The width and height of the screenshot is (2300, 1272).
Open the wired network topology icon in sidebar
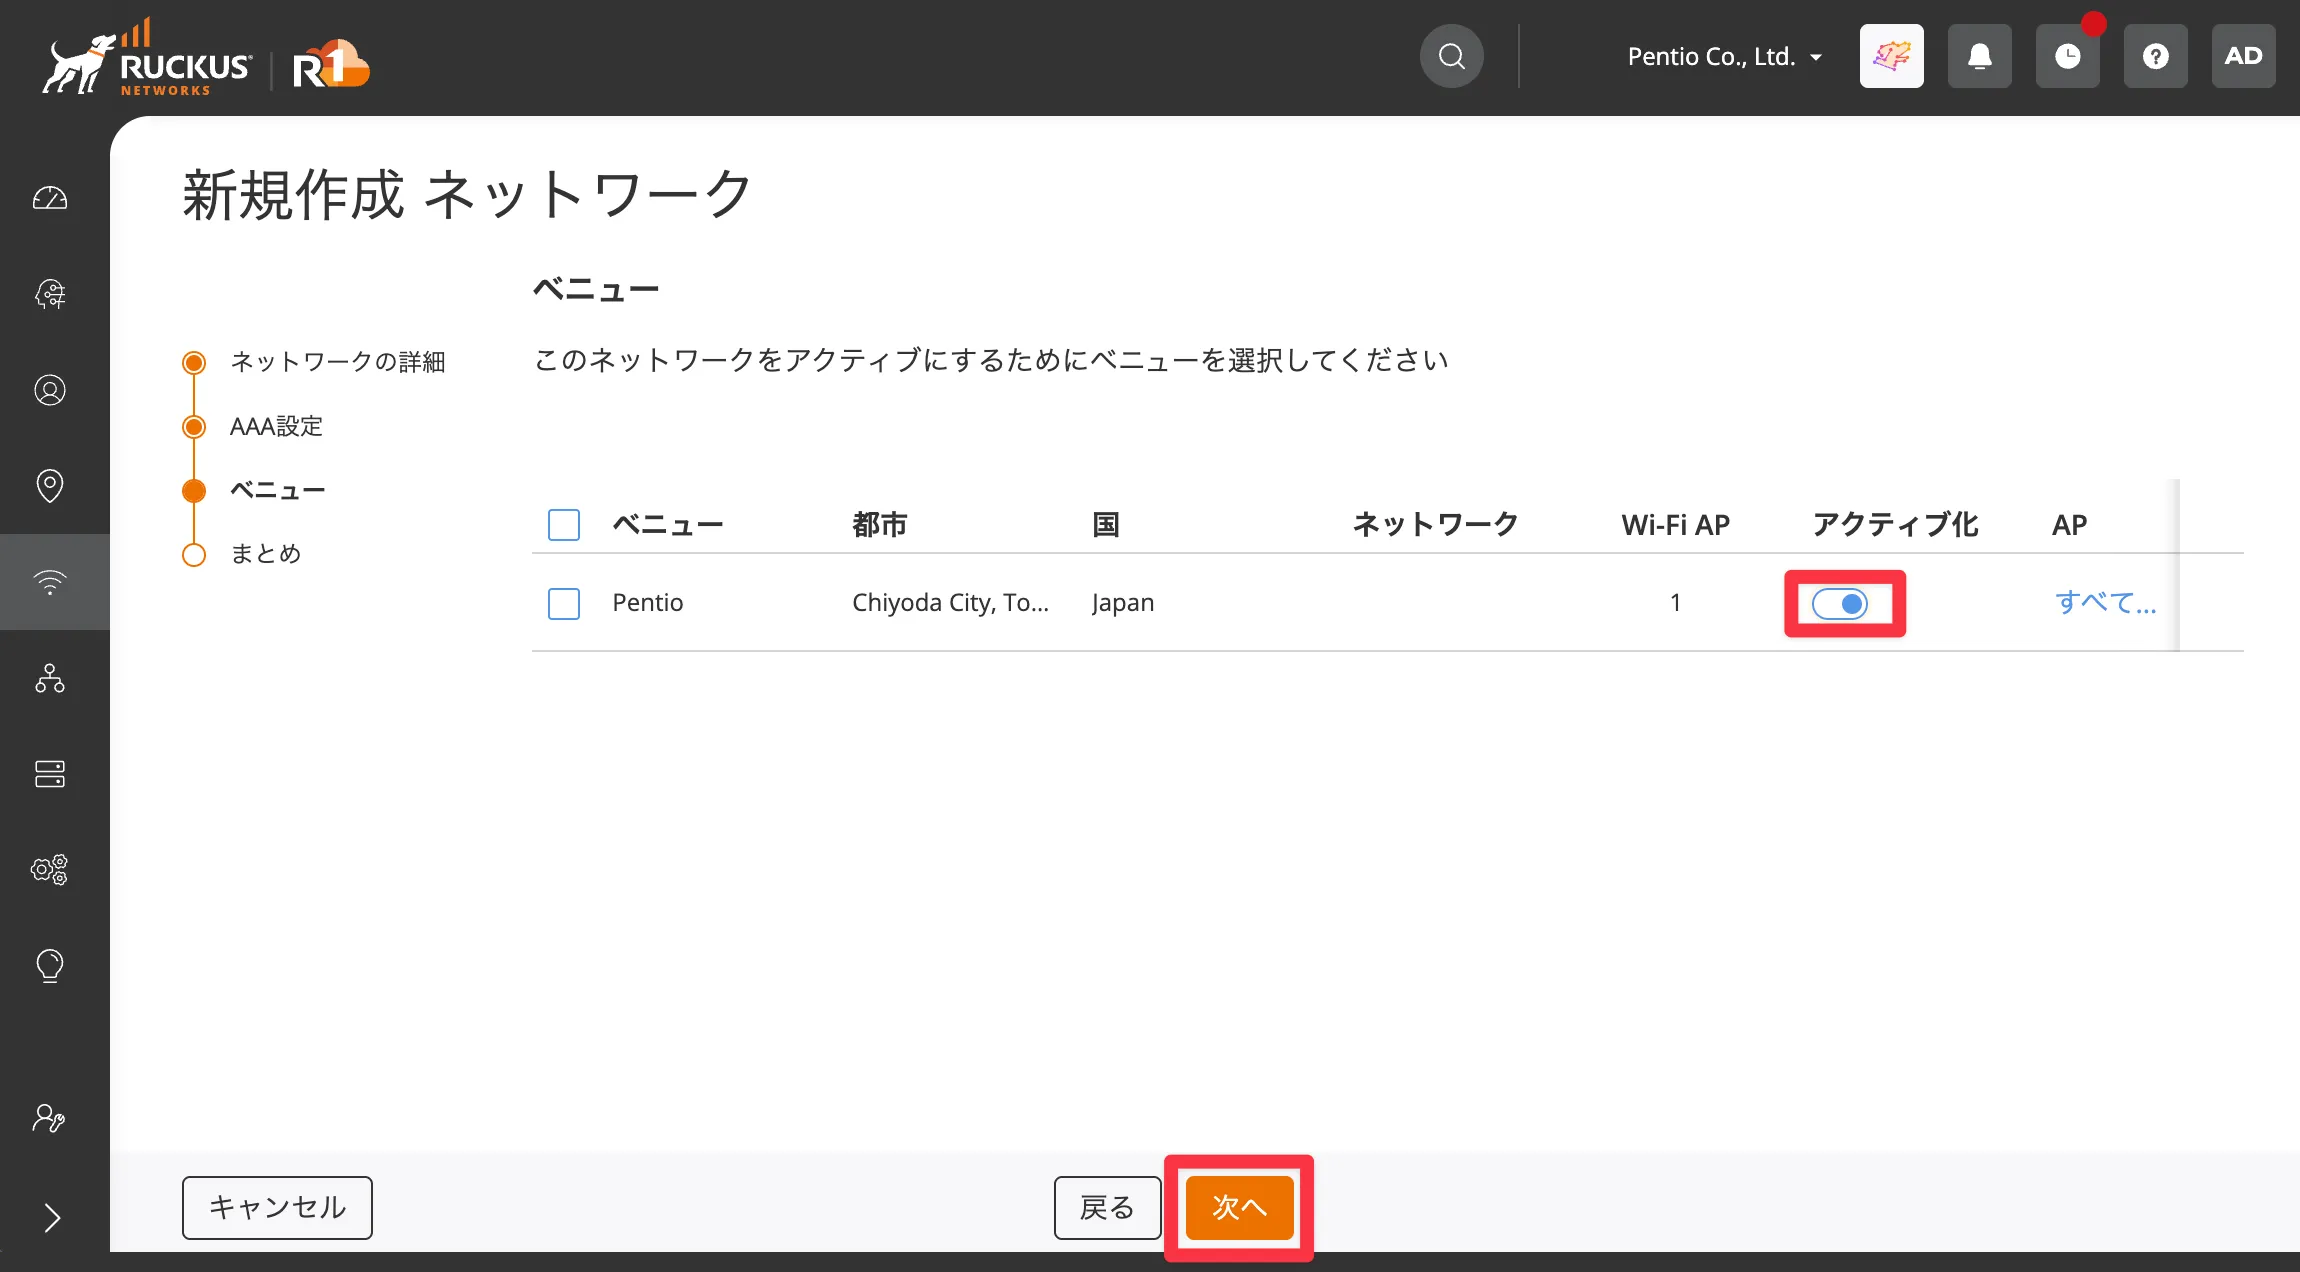pos(50,678)
